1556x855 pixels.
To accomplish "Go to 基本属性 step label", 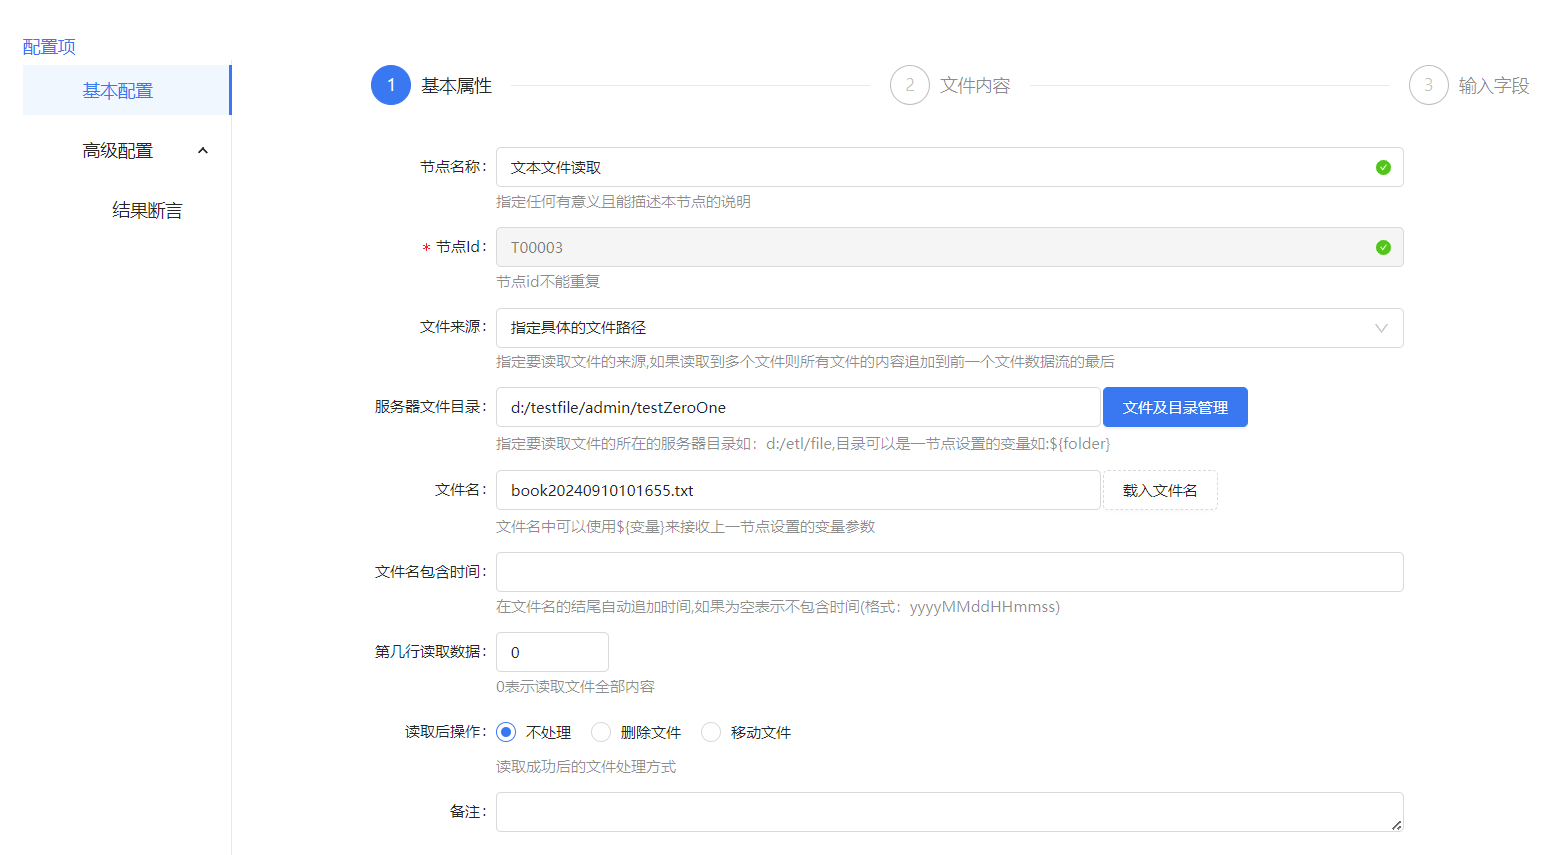I will point(456,86).
